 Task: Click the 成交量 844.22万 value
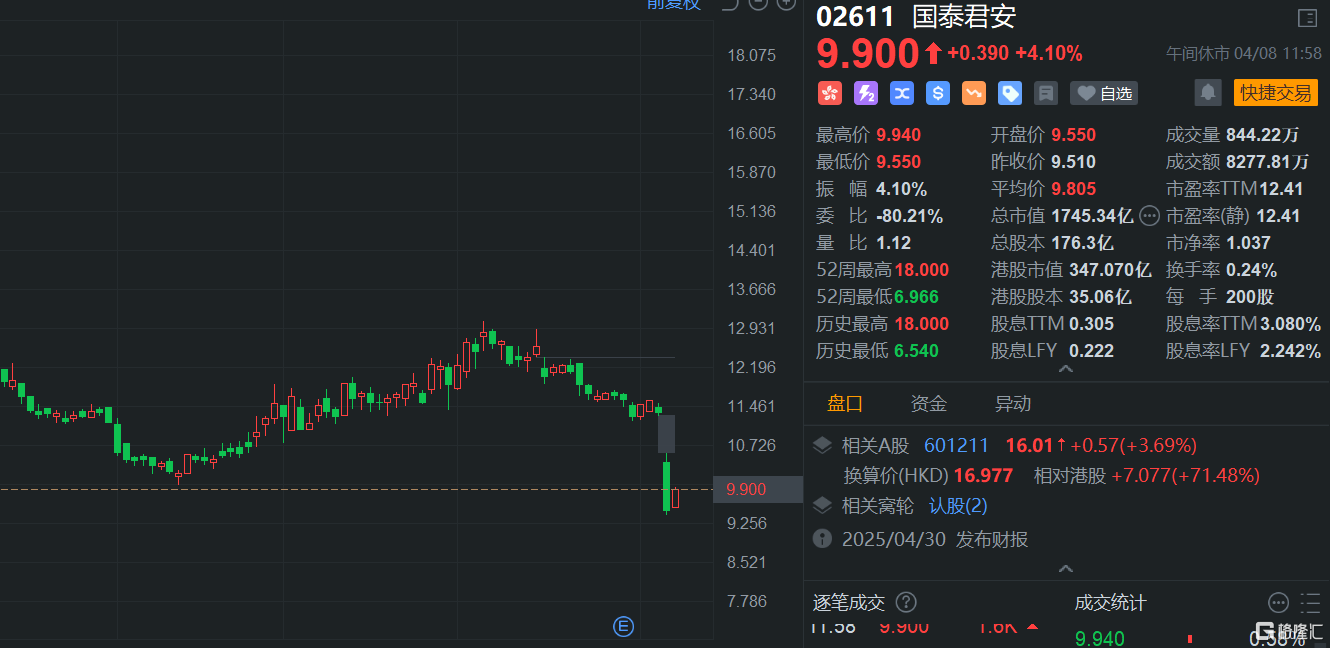[1263, 135]
